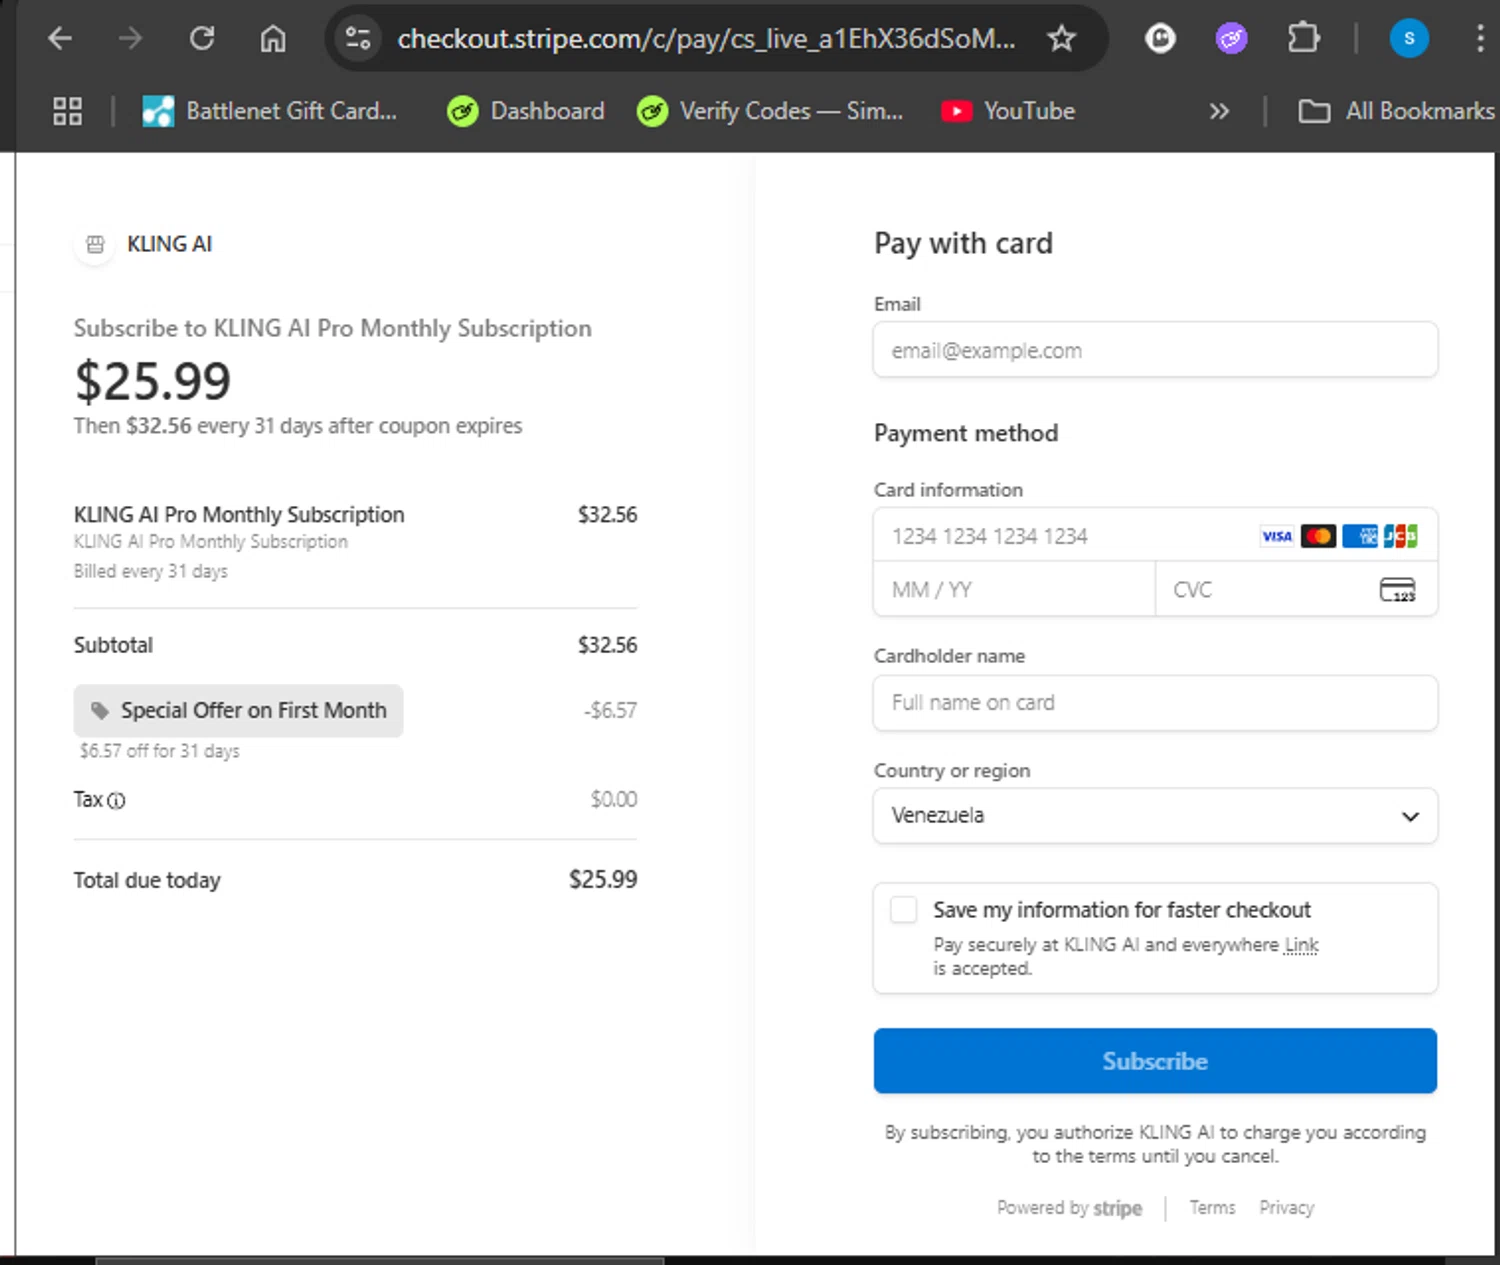The width and height of the screenshot is (1500, 1265).
Task: Click the browser forward arrow
Action: (x=130, y=39)
